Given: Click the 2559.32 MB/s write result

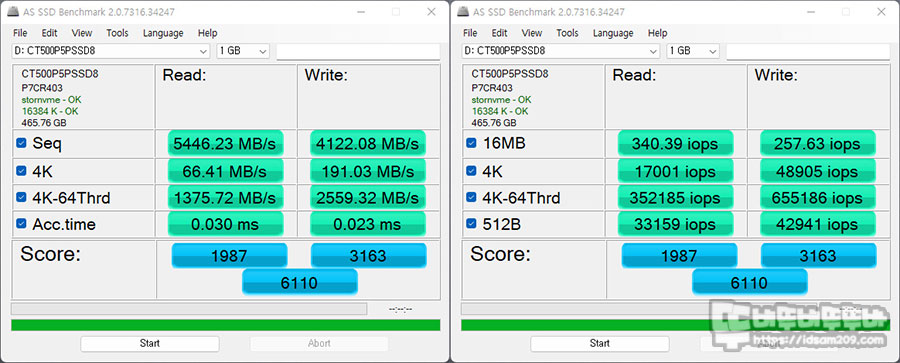Looking at the screenshot, I should pyautogui.click(x=368, y=198).
